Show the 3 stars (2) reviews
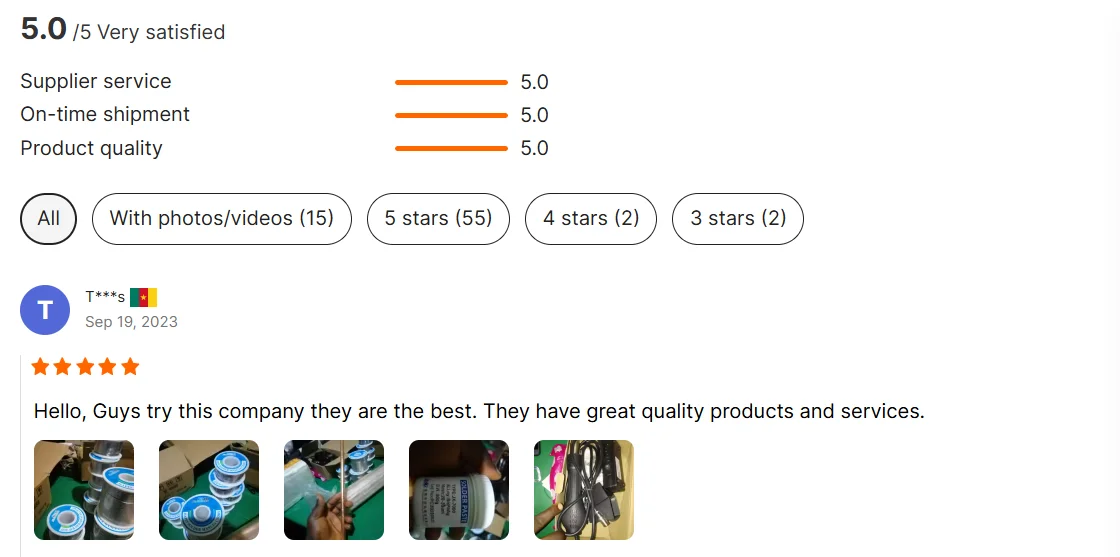Viewport: 1120px width, 557px height. [738, 219]
